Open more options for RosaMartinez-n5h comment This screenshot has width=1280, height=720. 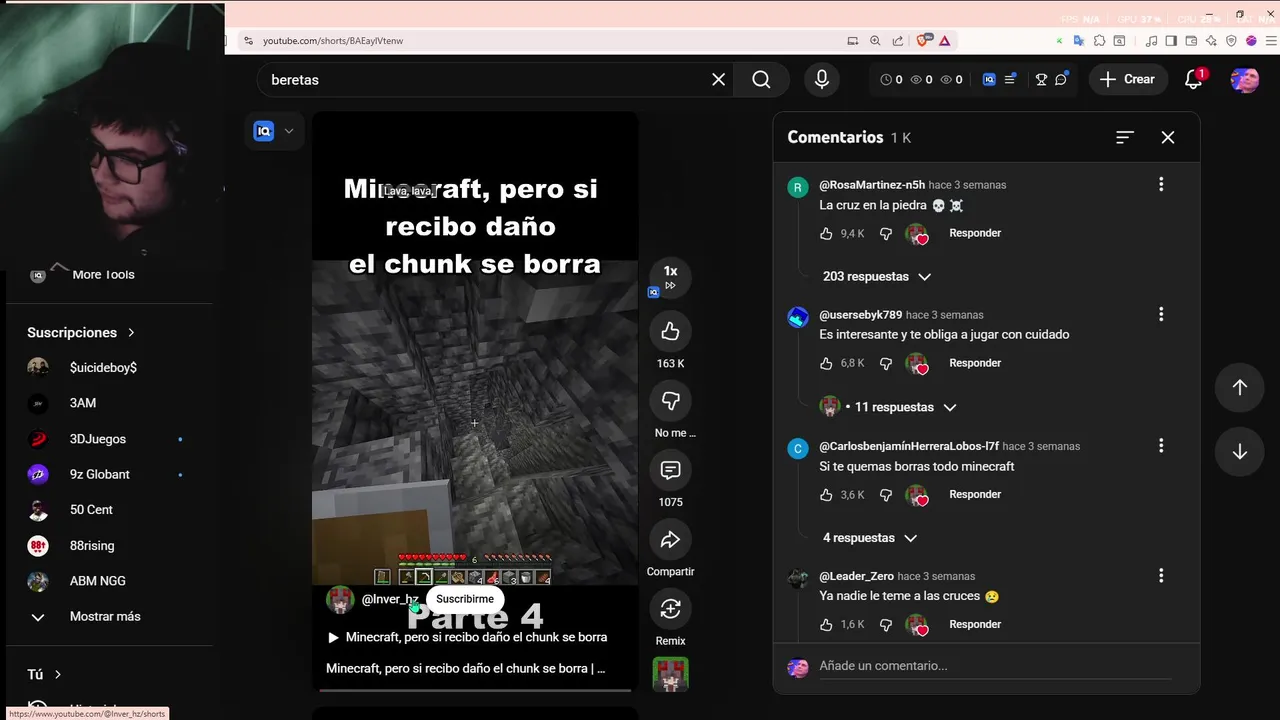tap(1161, 184)
